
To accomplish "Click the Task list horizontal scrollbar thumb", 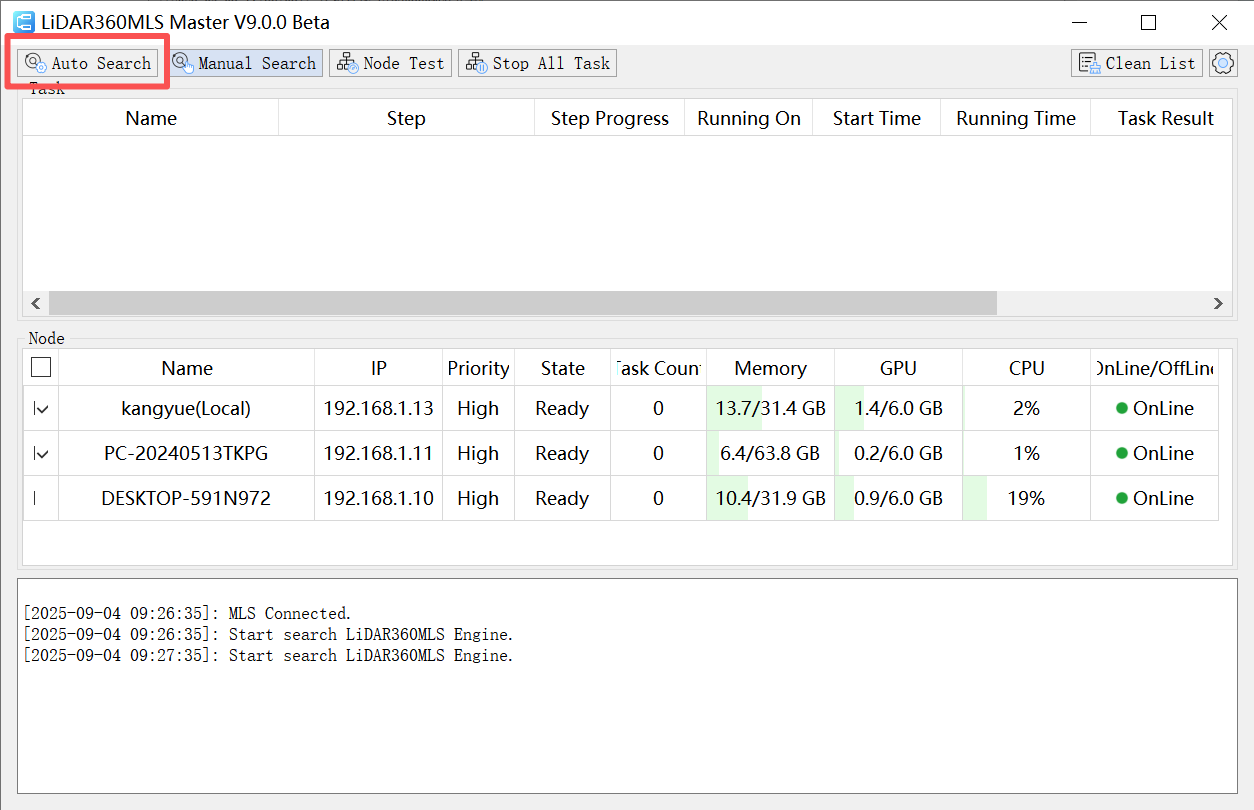I will pos(522,303).
